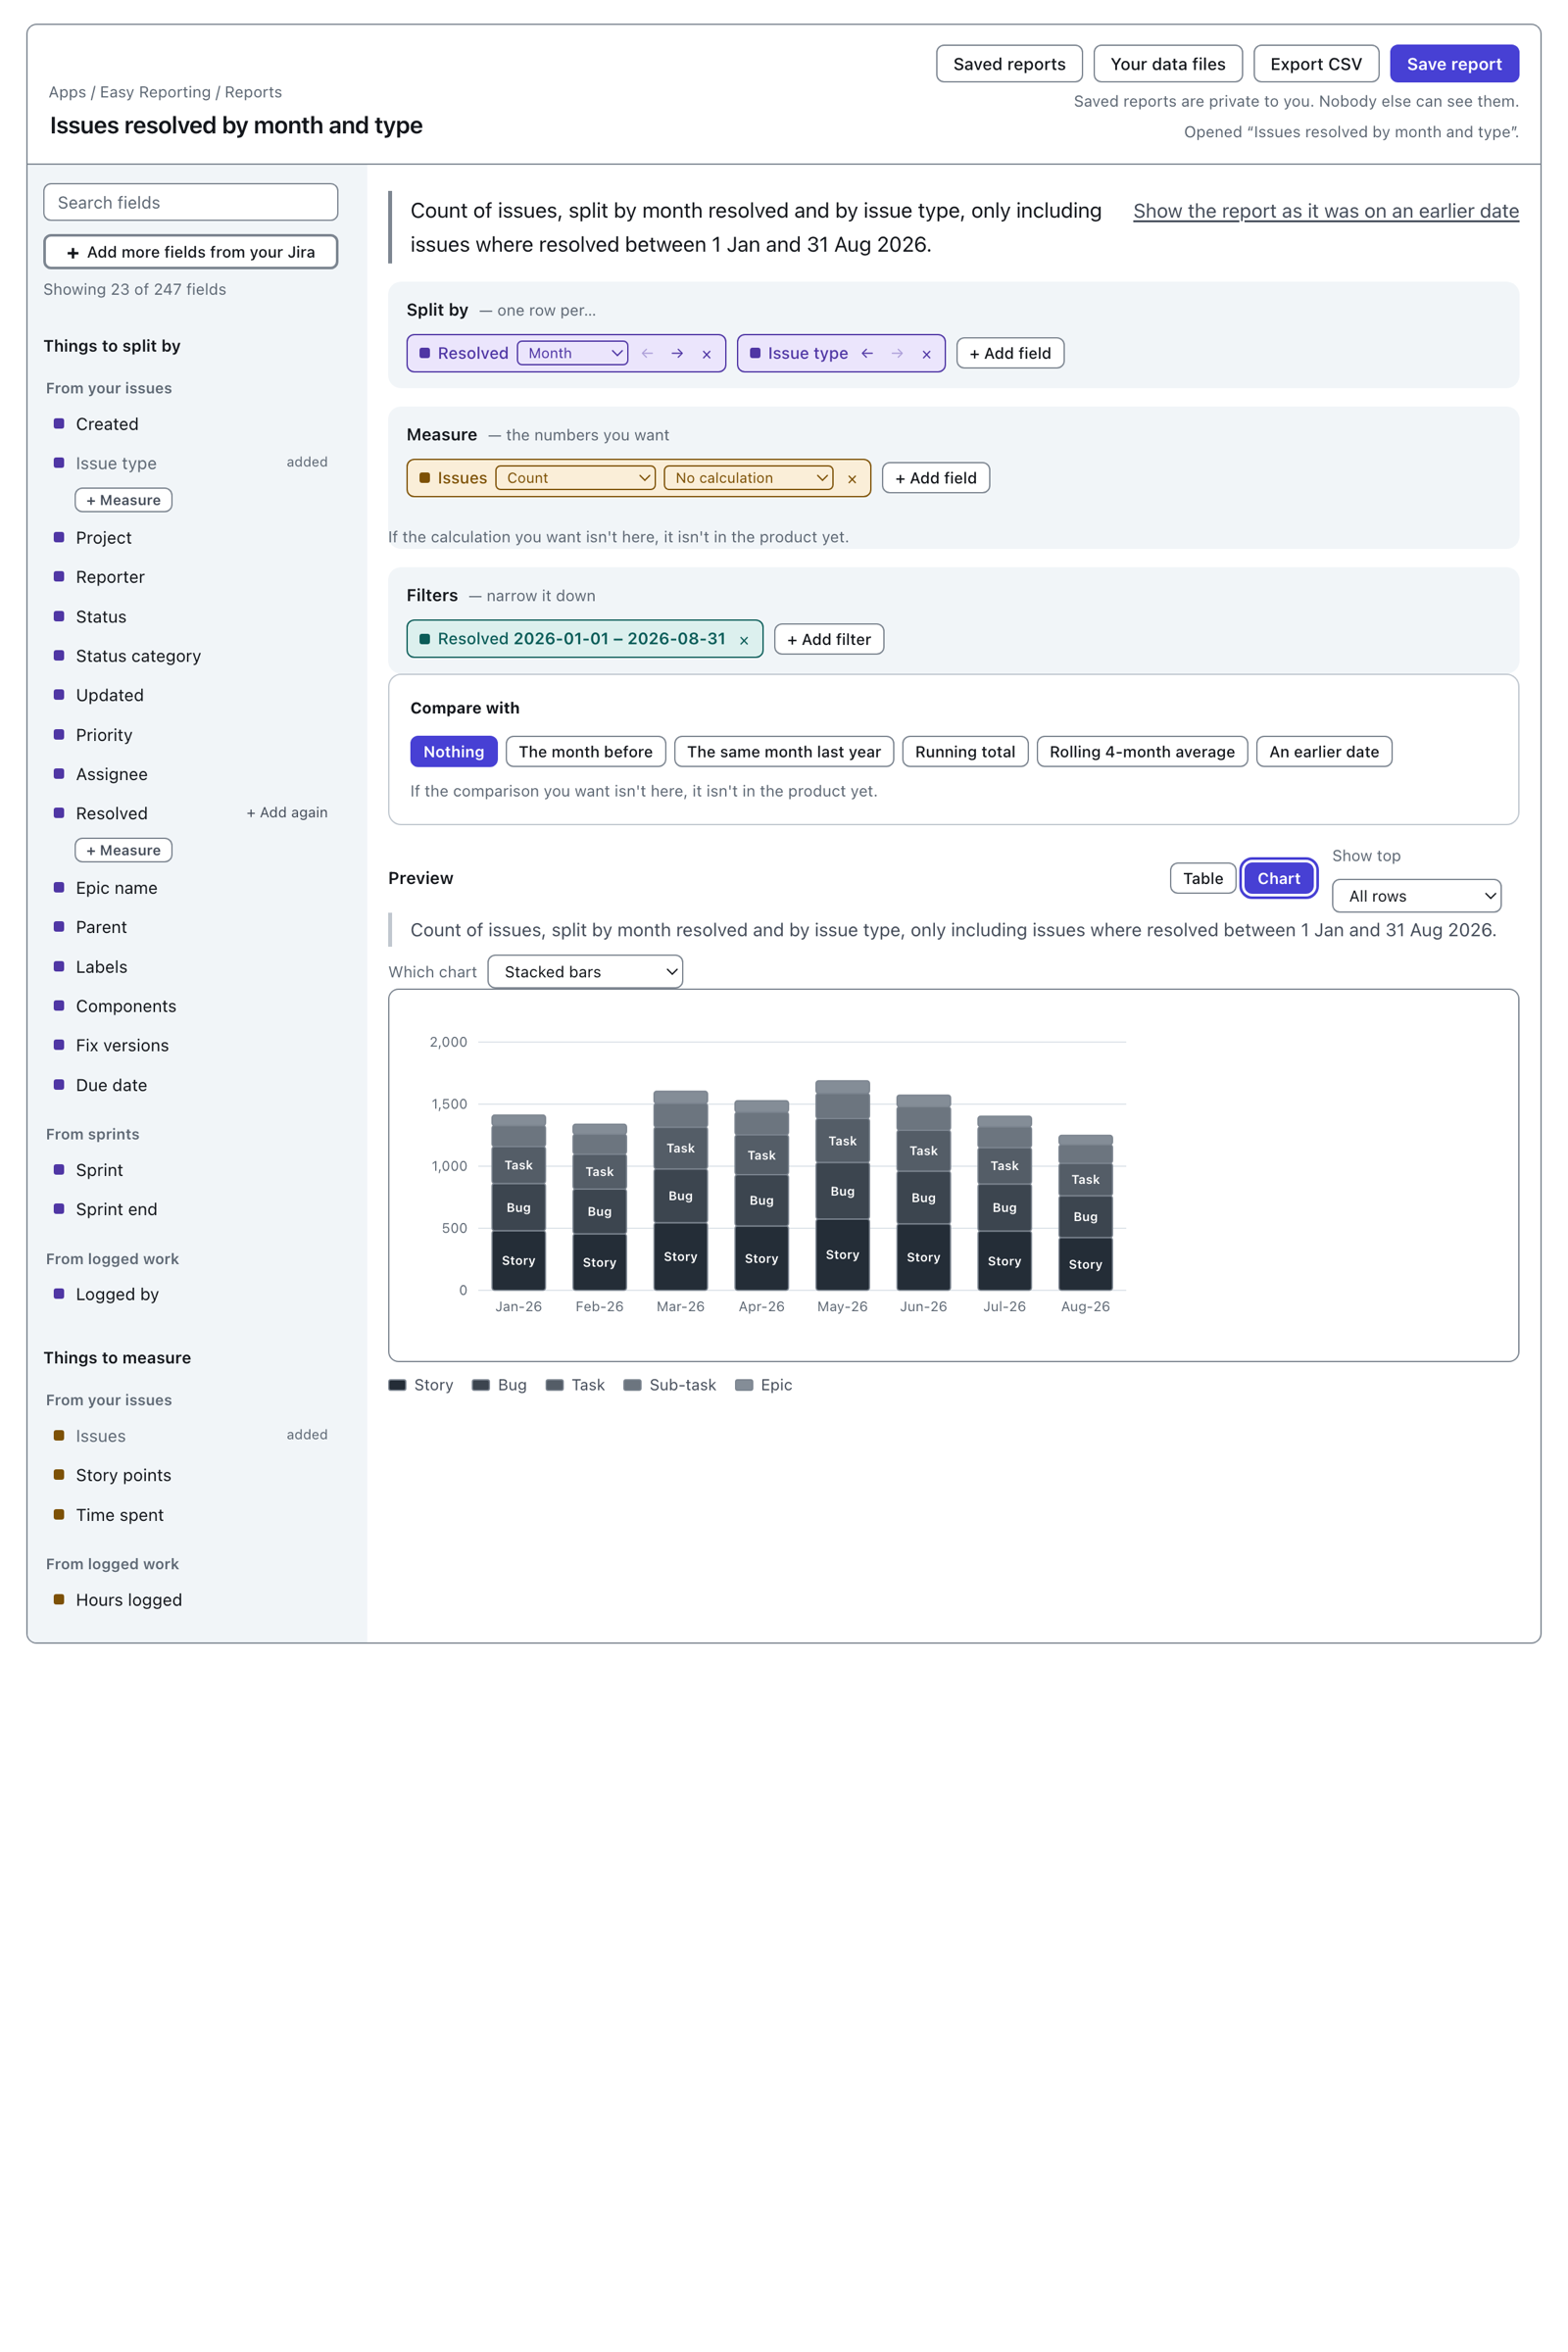
Task: Compare with The month before
Action: [586, 752]
